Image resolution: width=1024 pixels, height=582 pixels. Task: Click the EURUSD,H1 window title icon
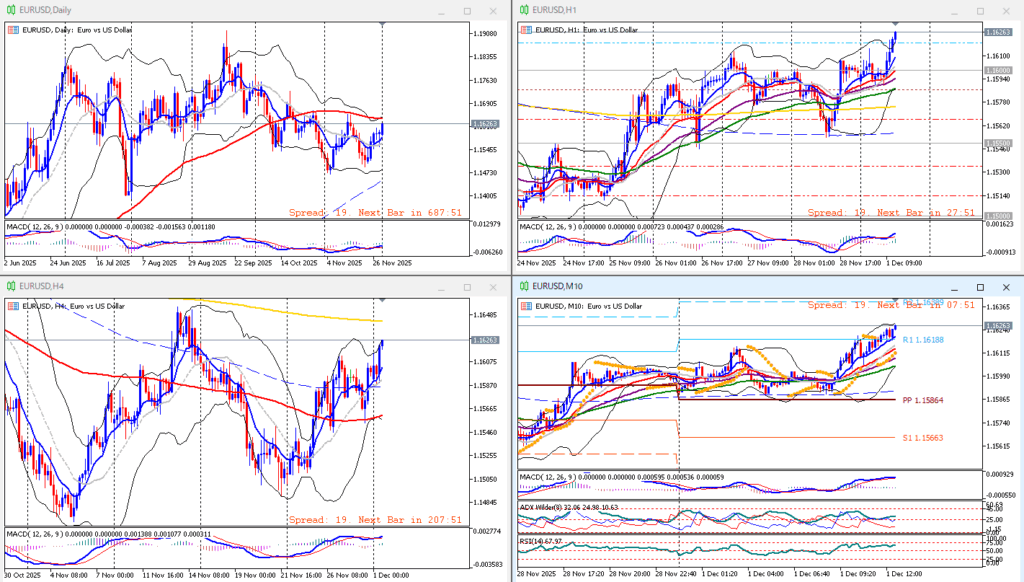524,10
